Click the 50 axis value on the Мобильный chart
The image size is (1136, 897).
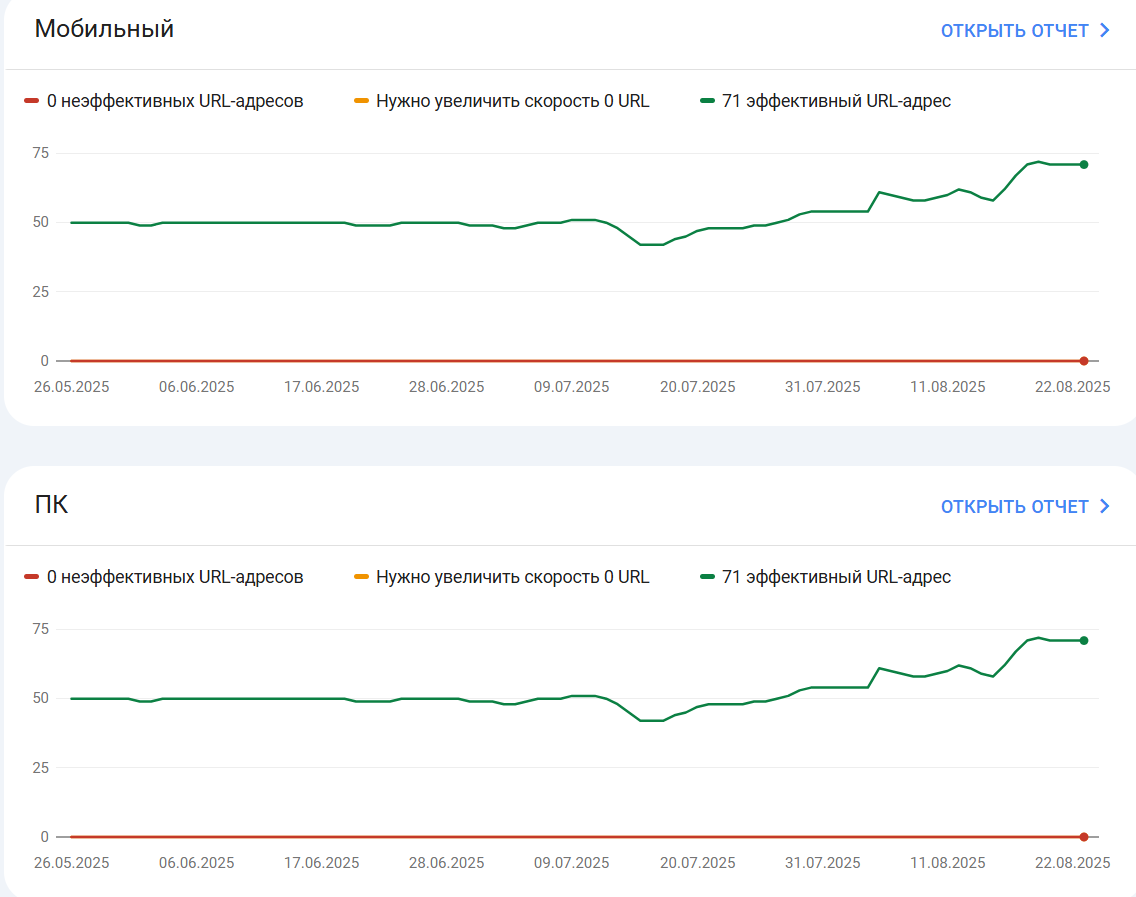(x=41, y=222)
